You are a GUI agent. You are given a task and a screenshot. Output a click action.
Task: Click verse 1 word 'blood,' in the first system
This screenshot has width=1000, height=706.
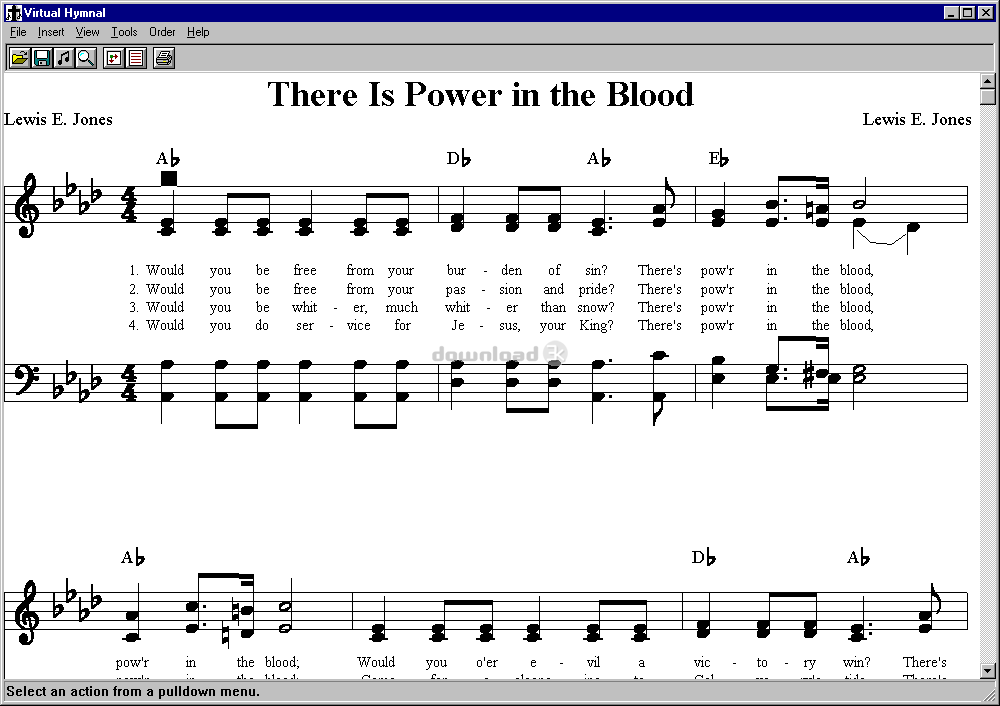click(857, 270)
